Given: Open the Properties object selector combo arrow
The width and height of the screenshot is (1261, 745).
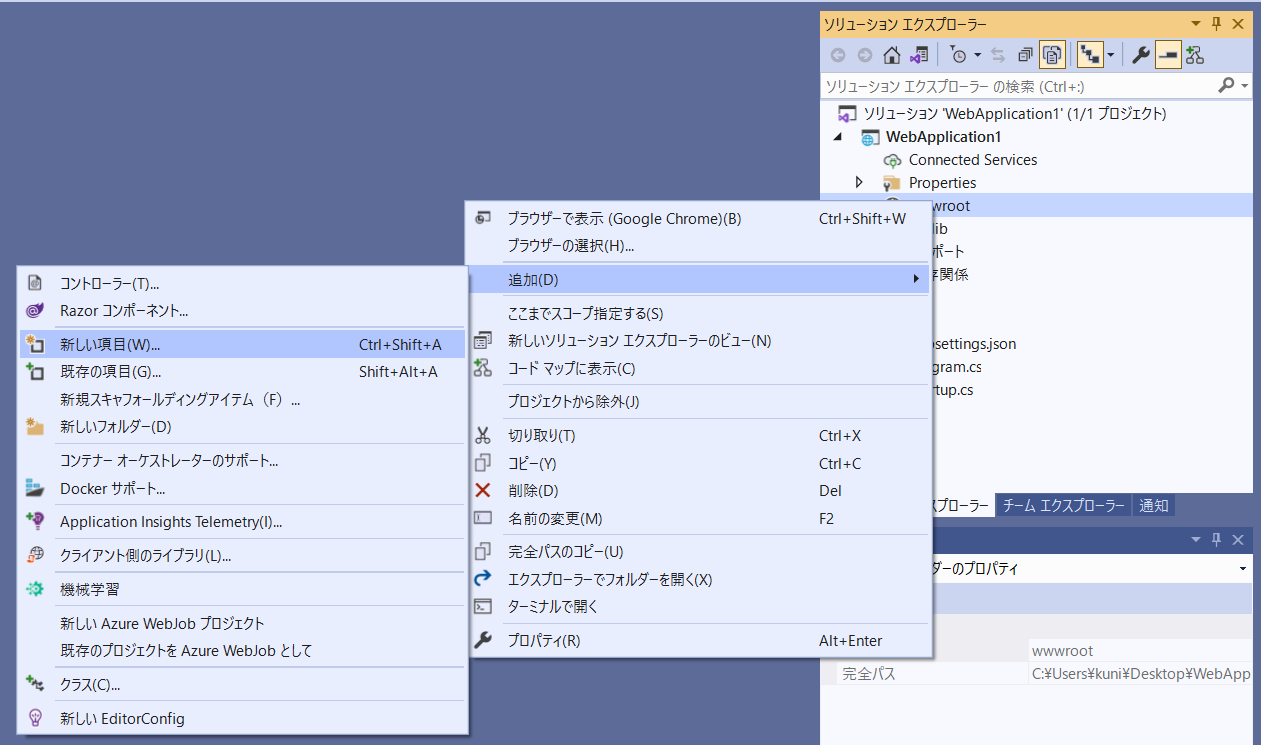Looking at the screenshot, I should pyautogui.click(x=1243, y=568).
